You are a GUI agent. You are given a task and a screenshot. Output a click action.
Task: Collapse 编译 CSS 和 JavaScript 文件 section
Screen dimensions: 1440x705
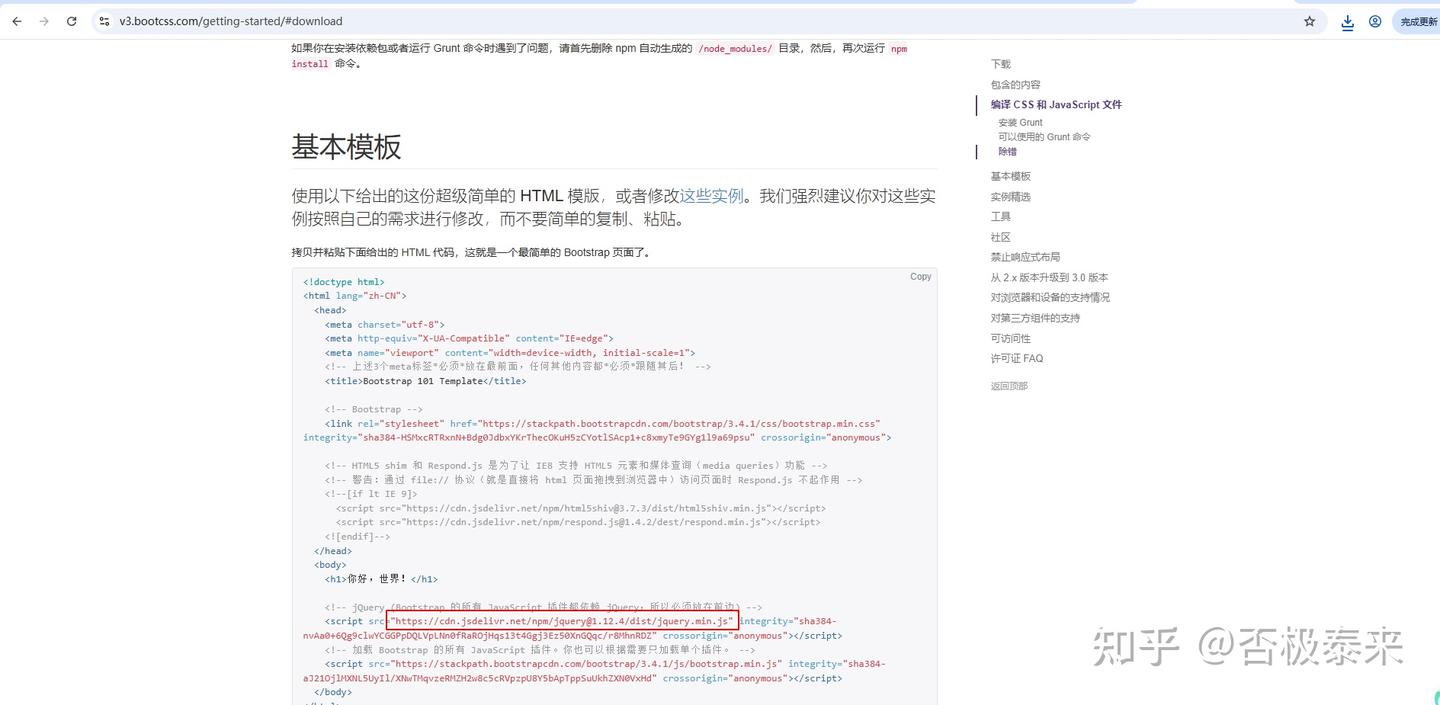coord(1056,104)
